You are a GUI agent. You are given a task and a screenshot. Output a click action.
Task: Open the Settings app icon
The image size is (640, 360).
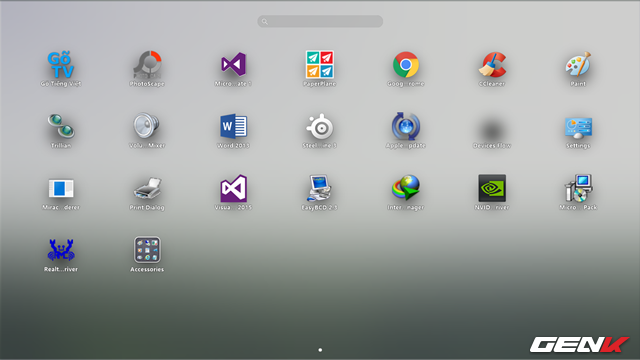click(x=578, y=128)
